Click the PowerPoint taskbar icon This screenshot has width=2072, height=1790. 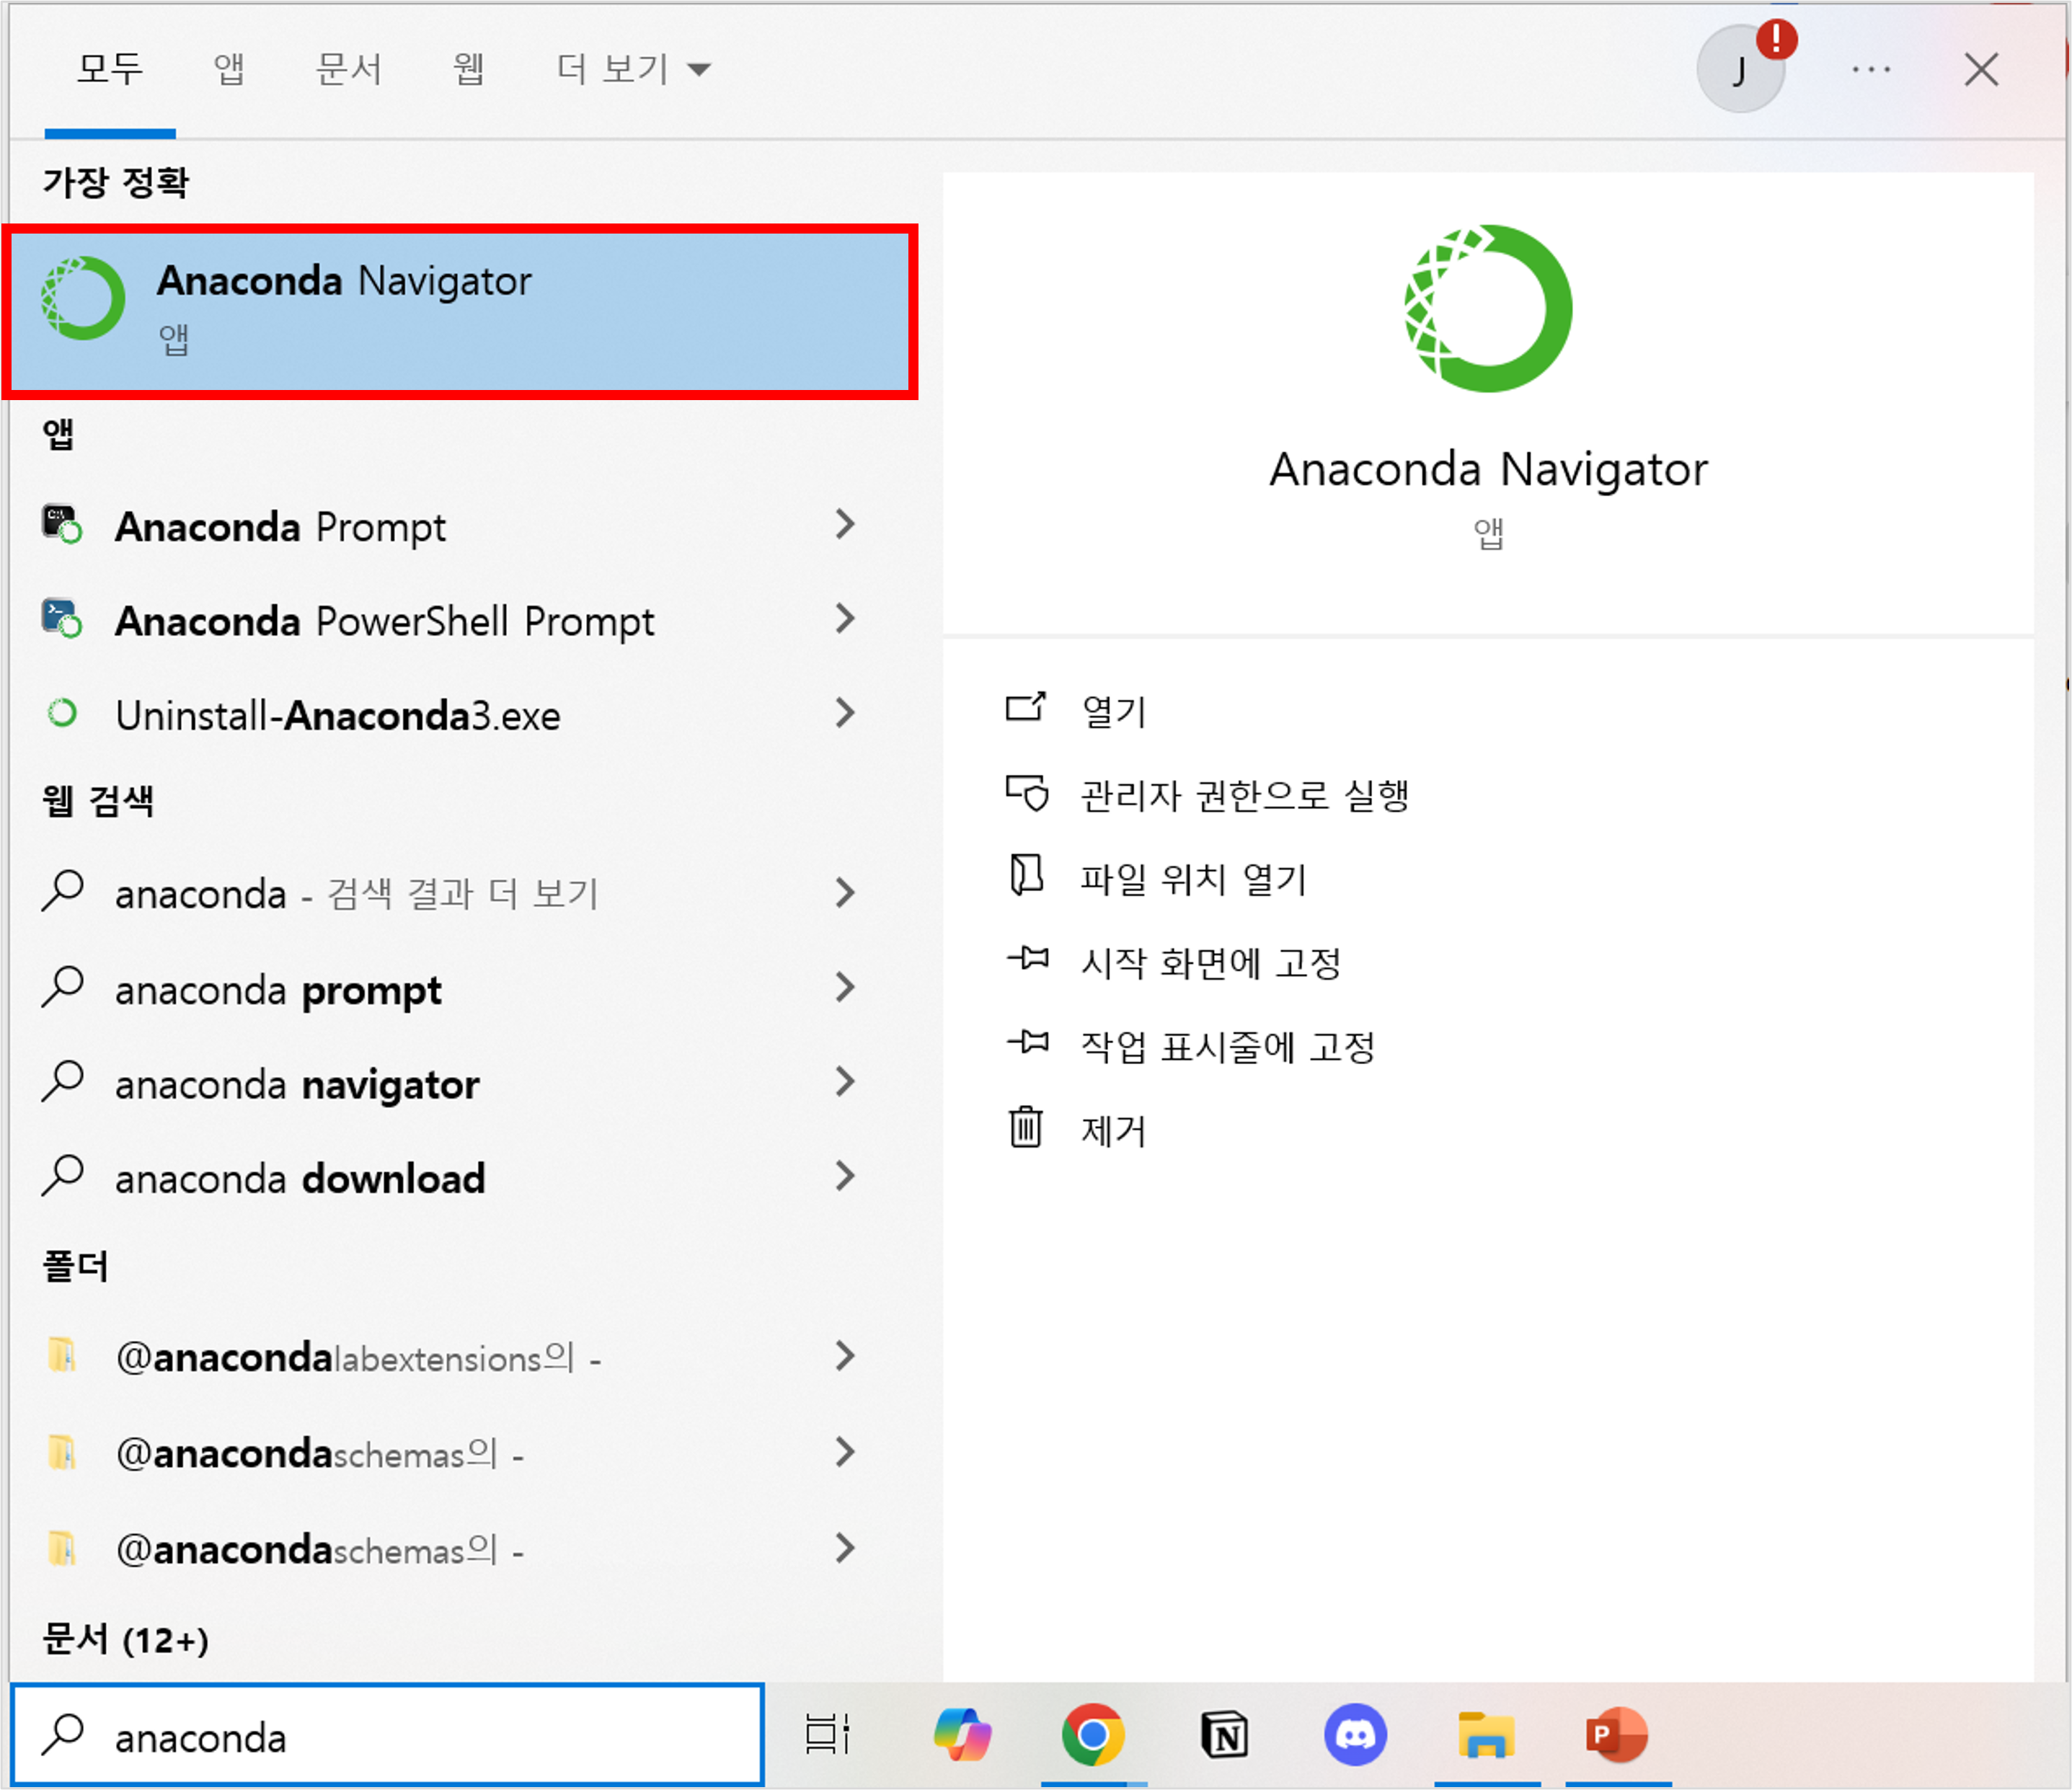(x=1616, y=1735)
